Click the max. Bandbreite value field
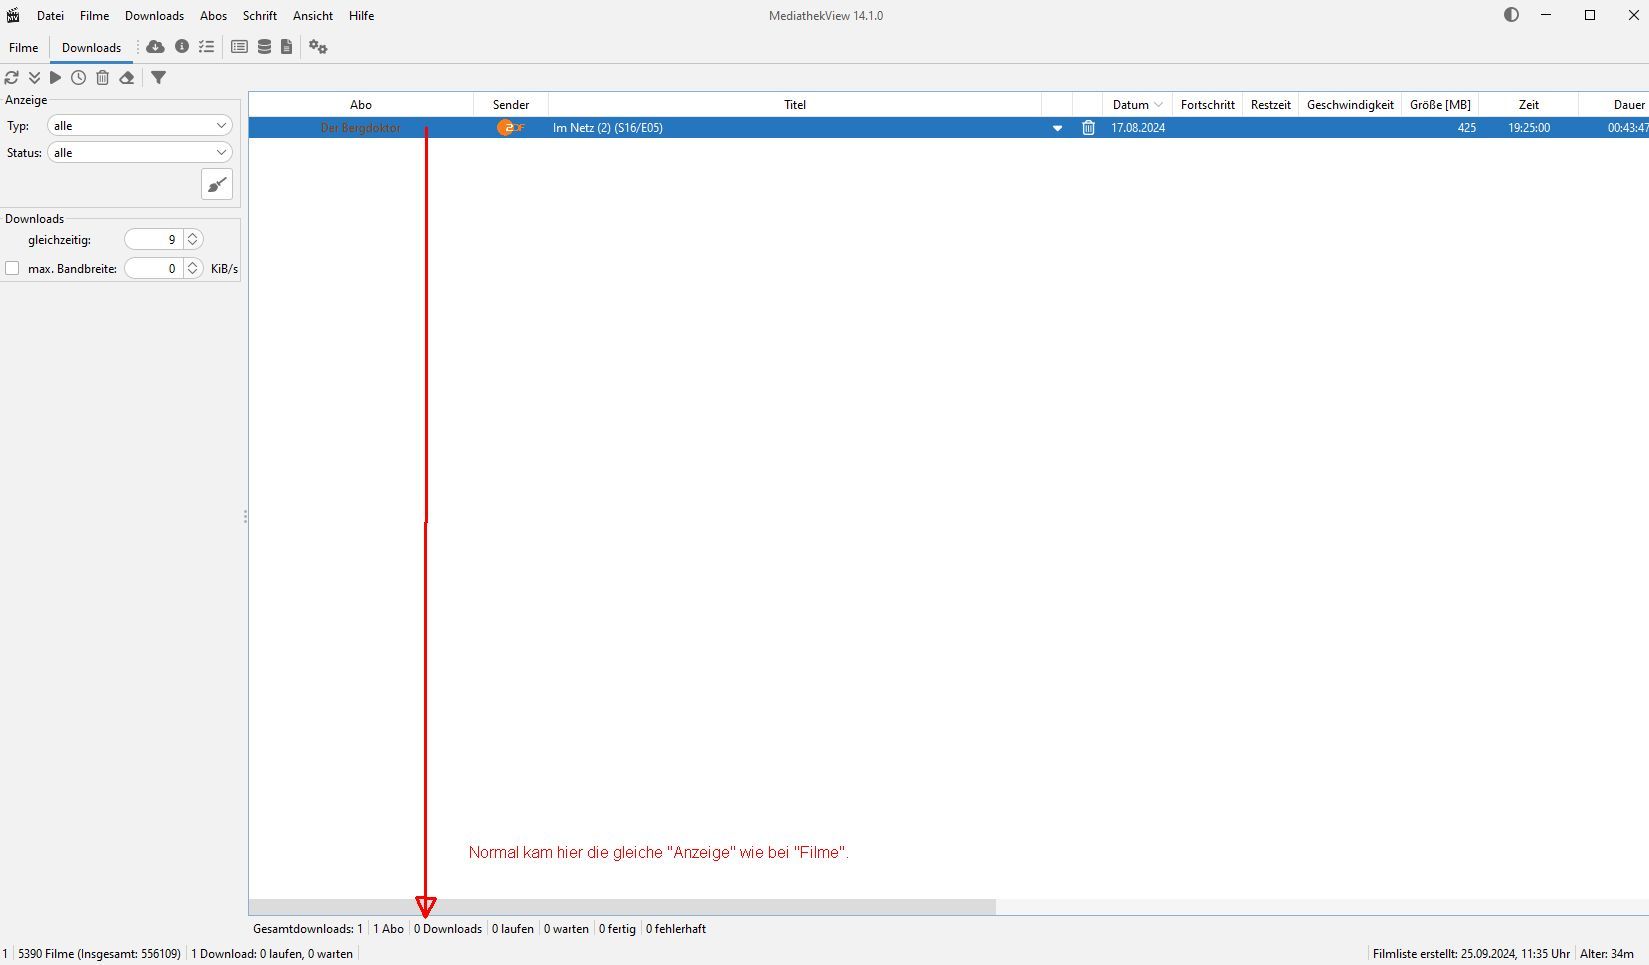 [x=154, y=268]
